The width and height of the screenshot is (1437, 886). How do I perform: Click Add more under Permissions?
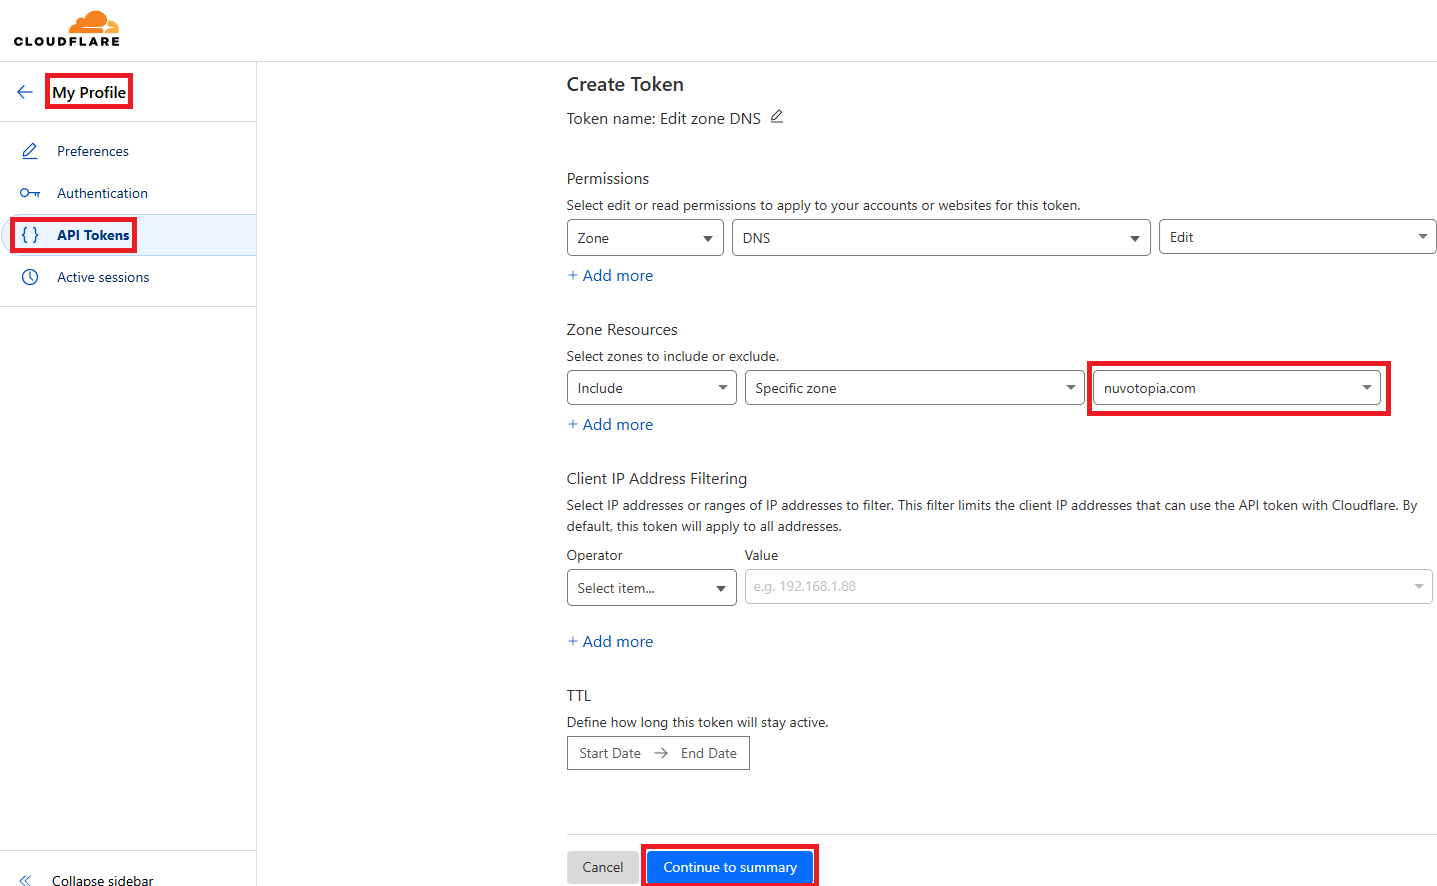coord(610,275)
